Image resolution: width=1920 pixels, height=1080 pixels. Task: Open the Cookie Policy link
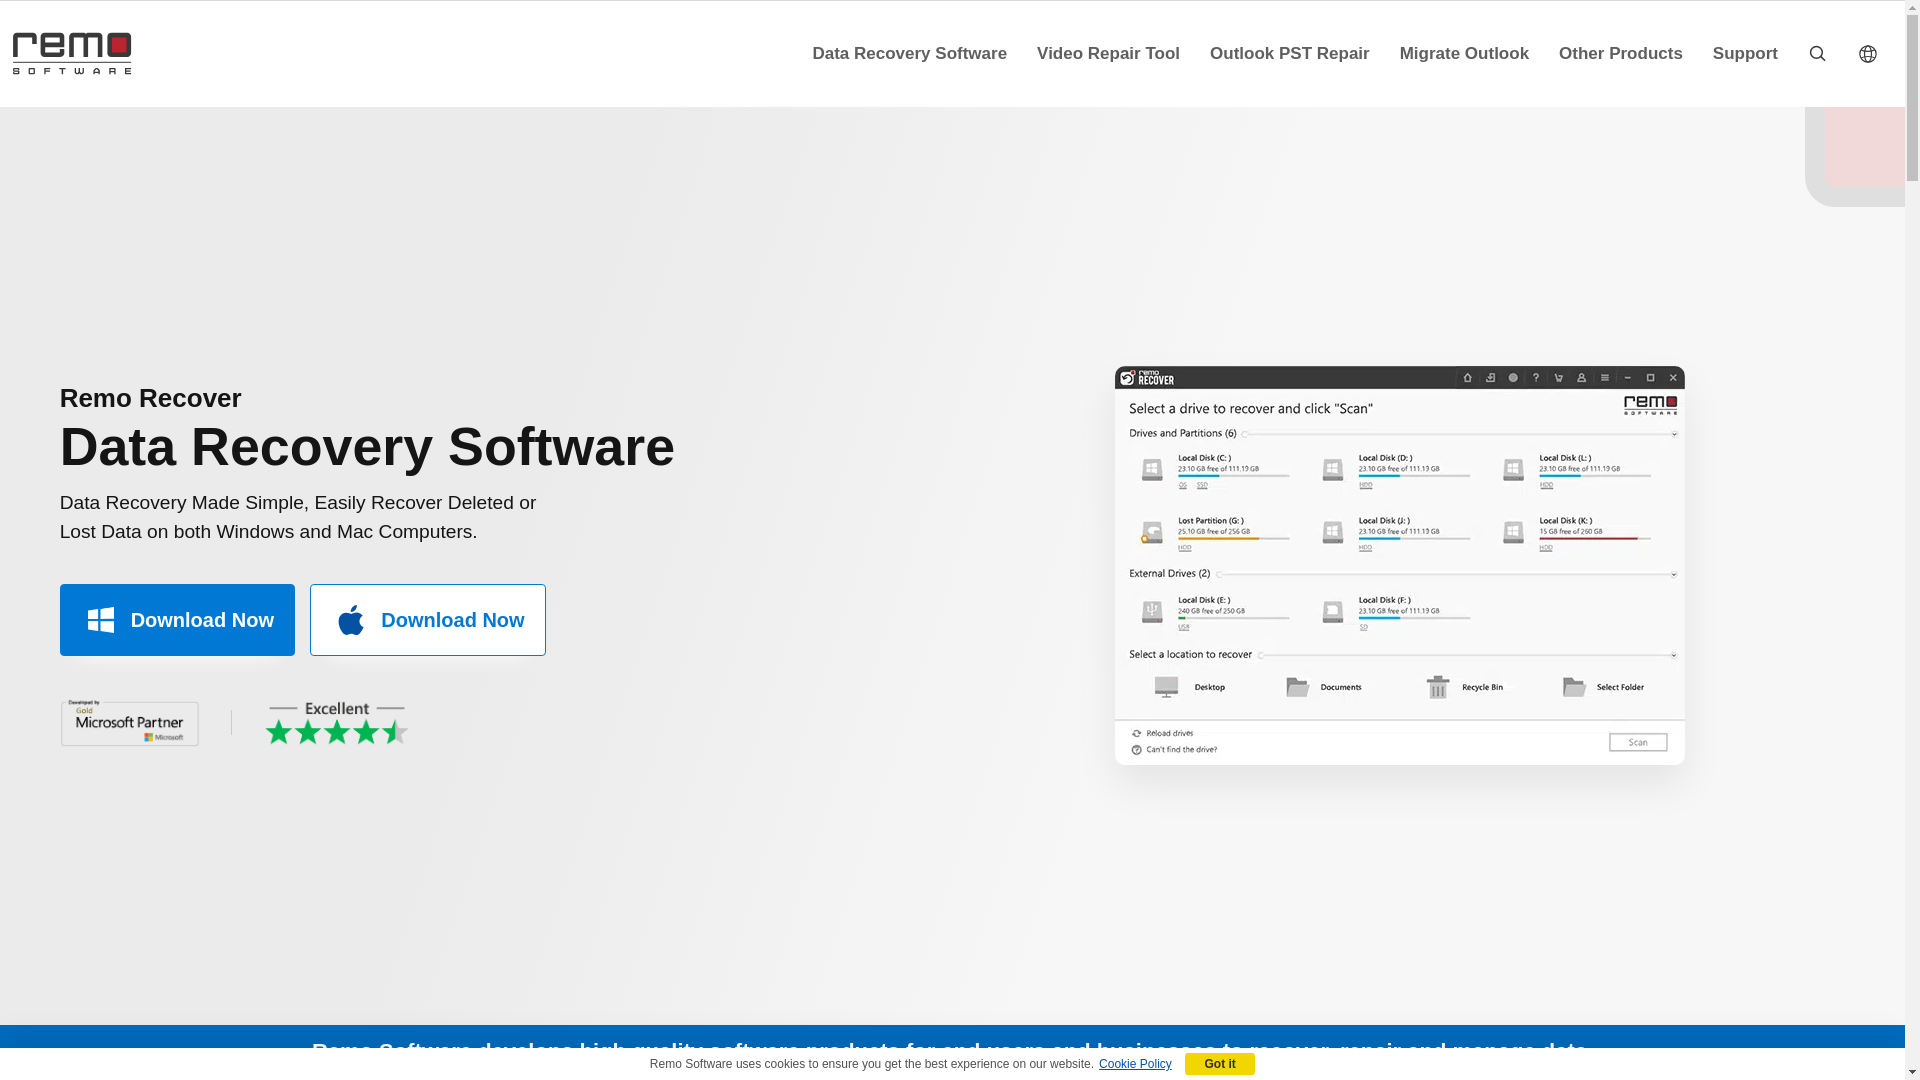coord(1135,1064)
